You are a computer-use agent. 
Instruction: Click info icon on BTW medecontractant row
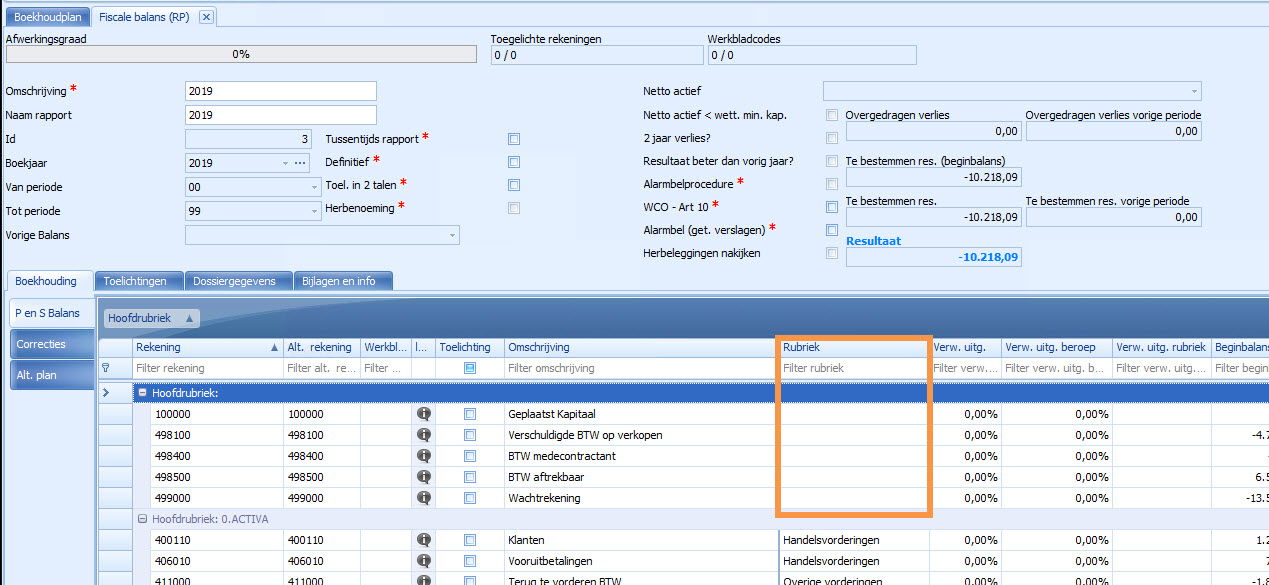[x=423, y=456]
